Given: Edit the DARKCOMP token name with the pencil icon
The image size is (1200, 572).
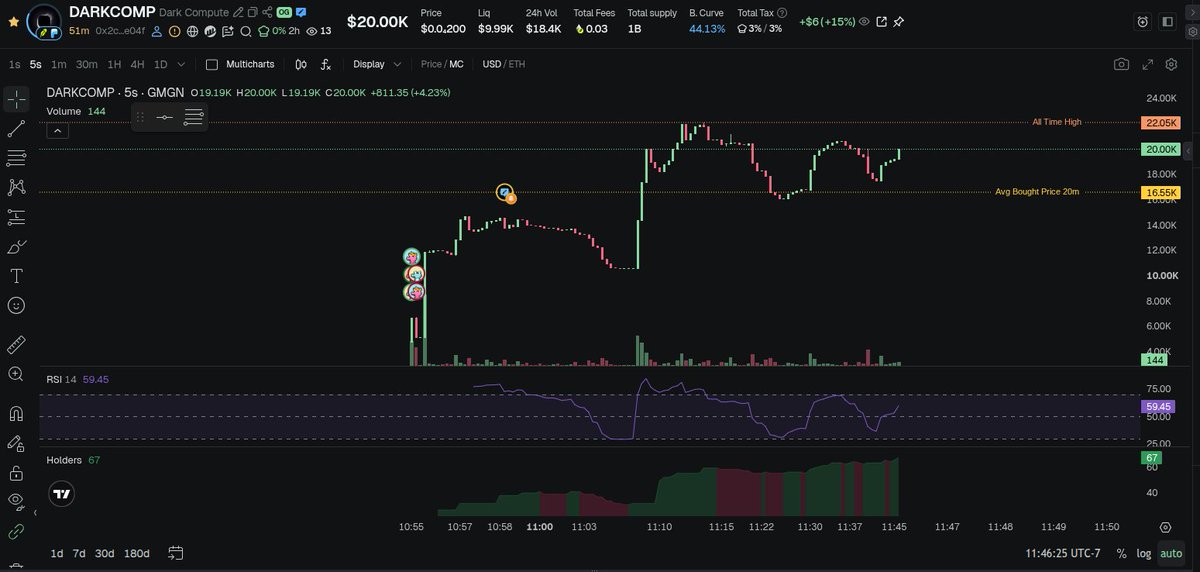Looking at the screenshot, I should point(237,13).
